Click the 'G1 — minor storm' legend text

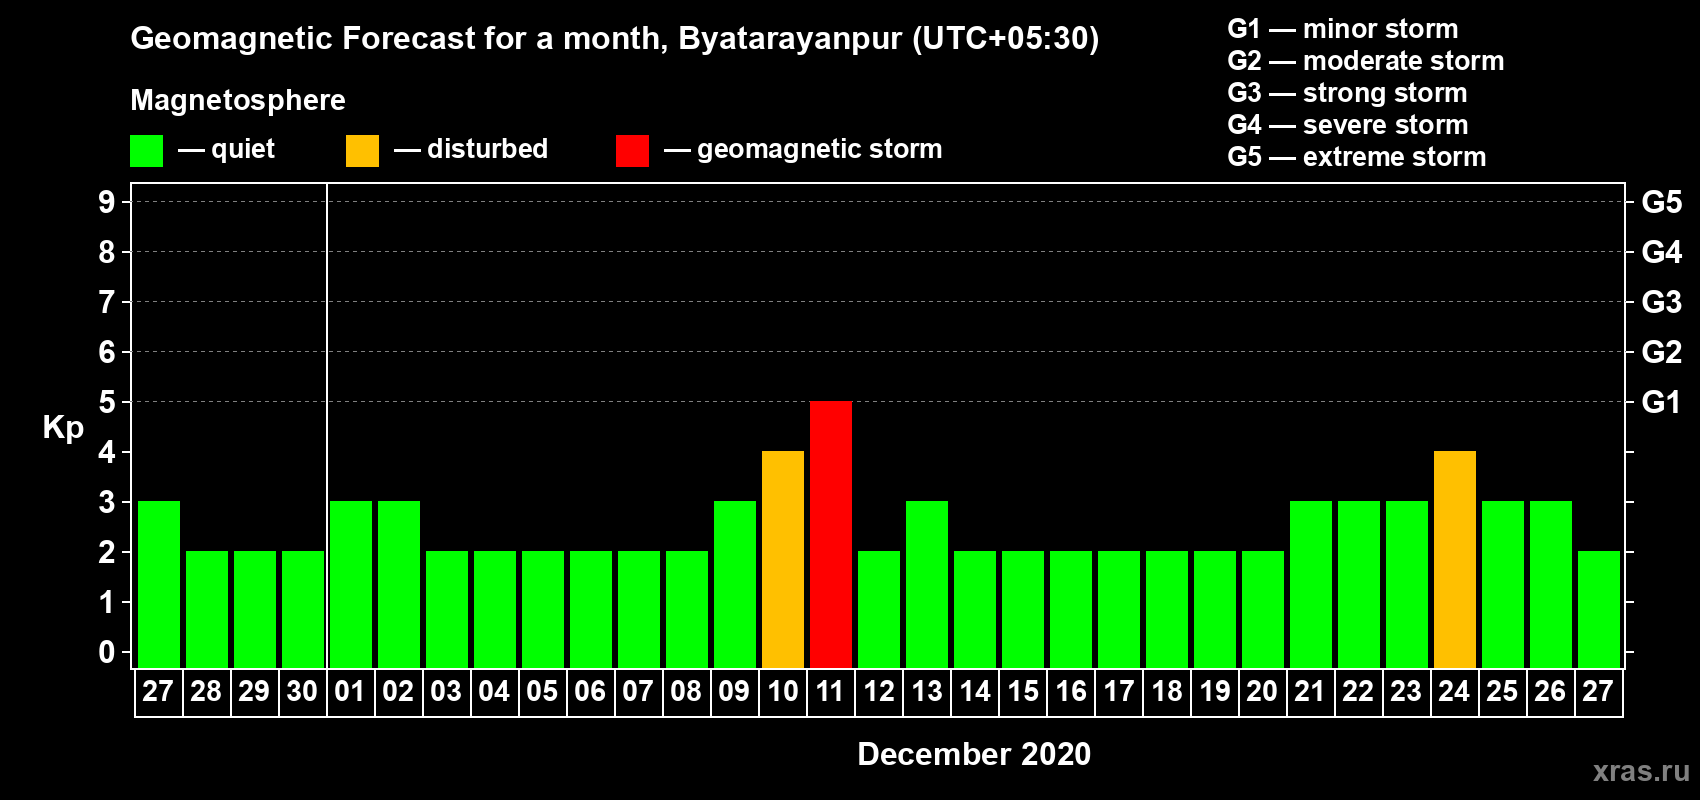click(1343, 29)
